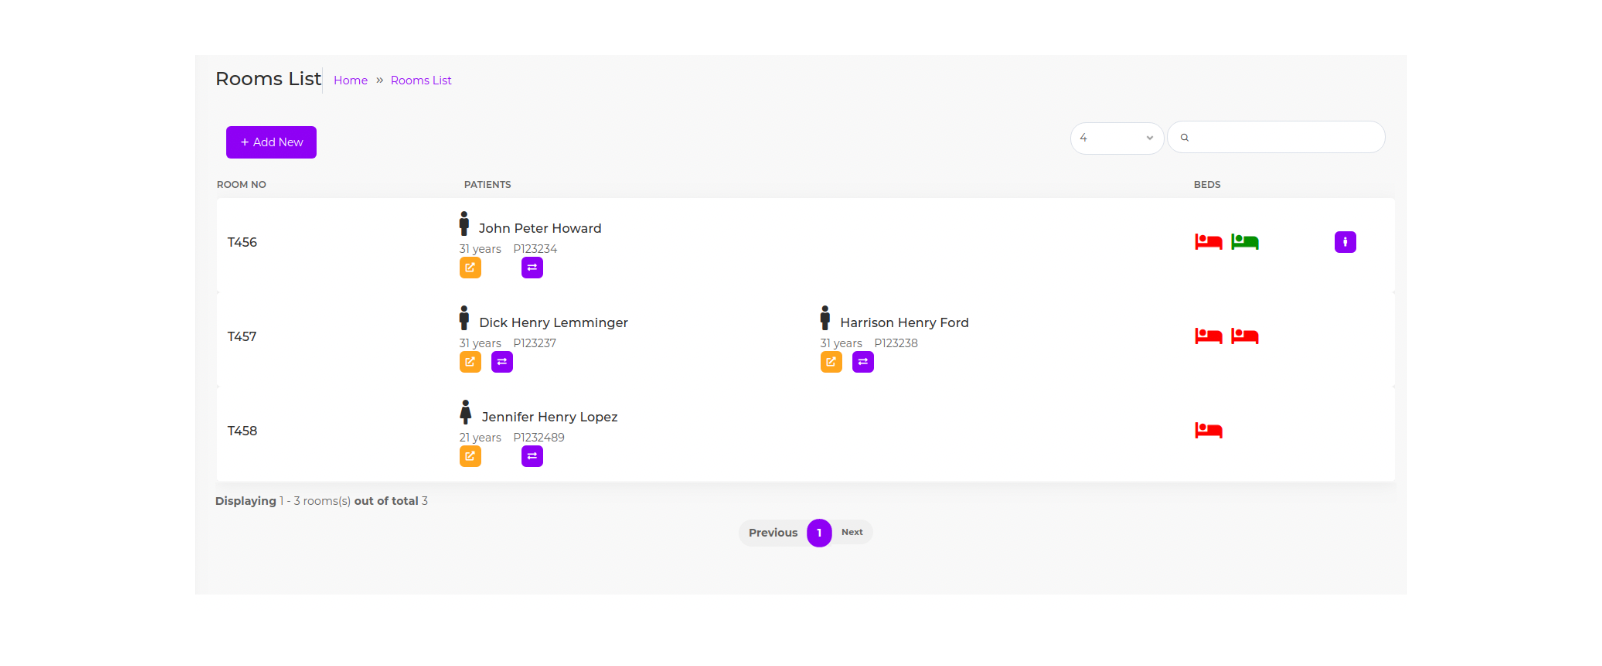Click the Previous pagination button

tap(773, 533)
